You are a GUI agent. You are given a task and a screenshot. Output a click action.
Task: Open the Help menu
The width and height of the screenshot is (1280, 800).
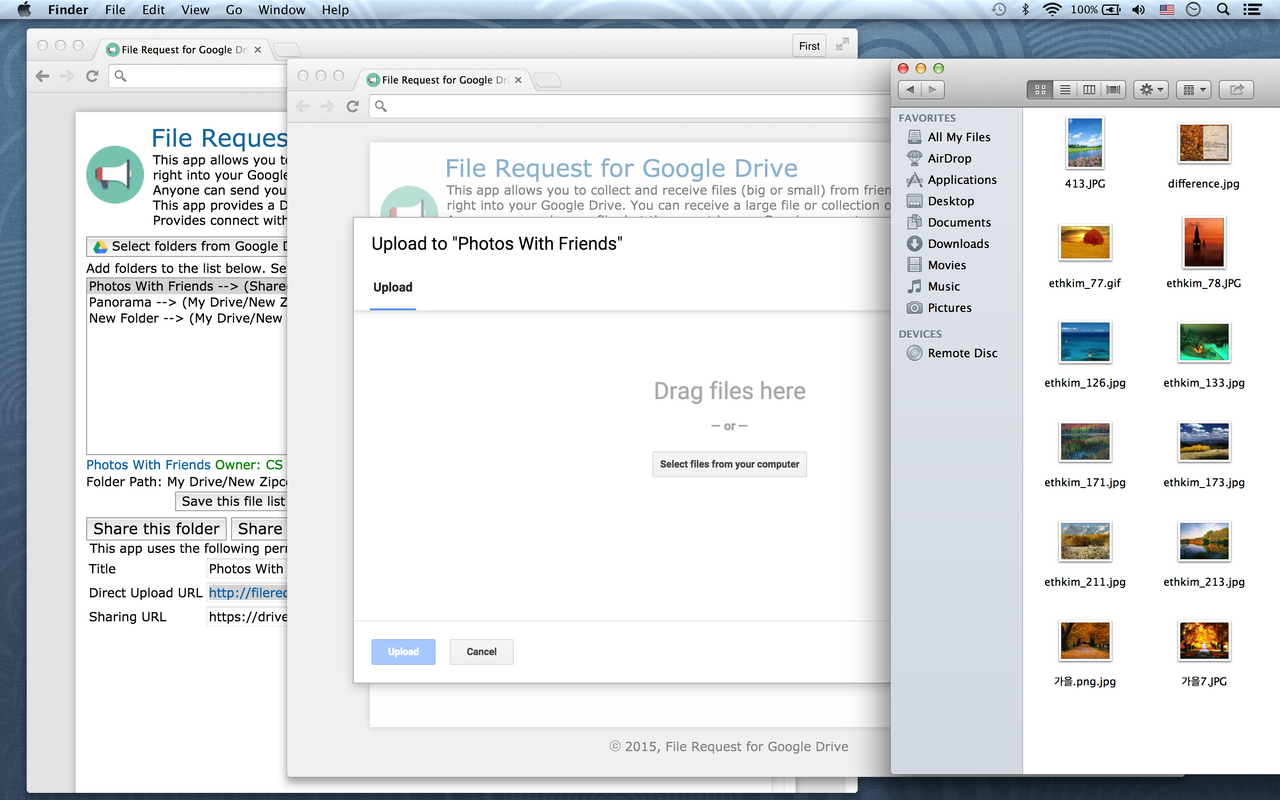coord(335,10)
